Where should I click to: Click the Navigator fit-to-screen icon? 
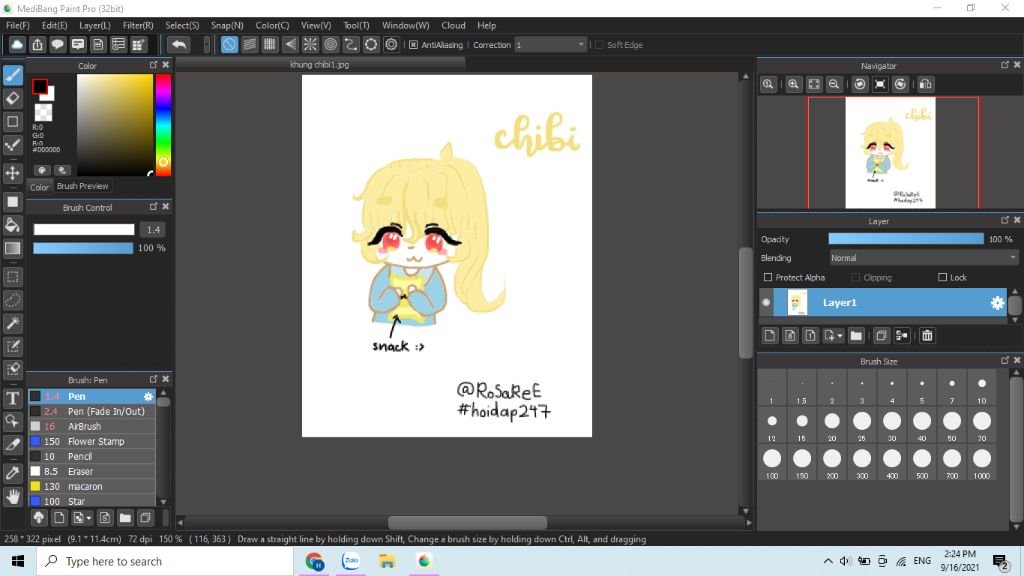tap(814, 84)
